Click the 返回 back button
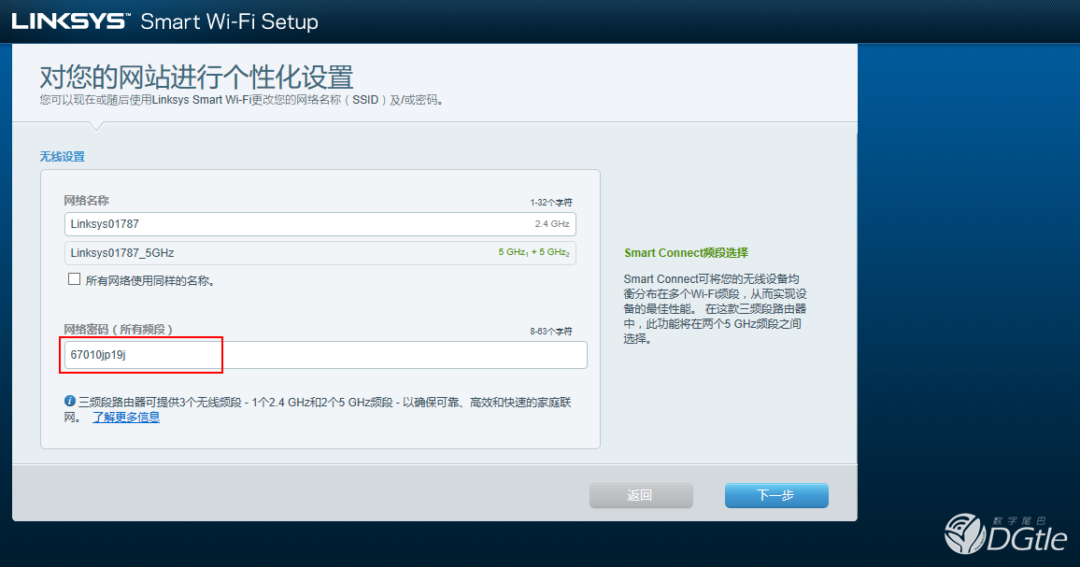1080x567 pixels. pyautogui.click(x=641, y=495)
